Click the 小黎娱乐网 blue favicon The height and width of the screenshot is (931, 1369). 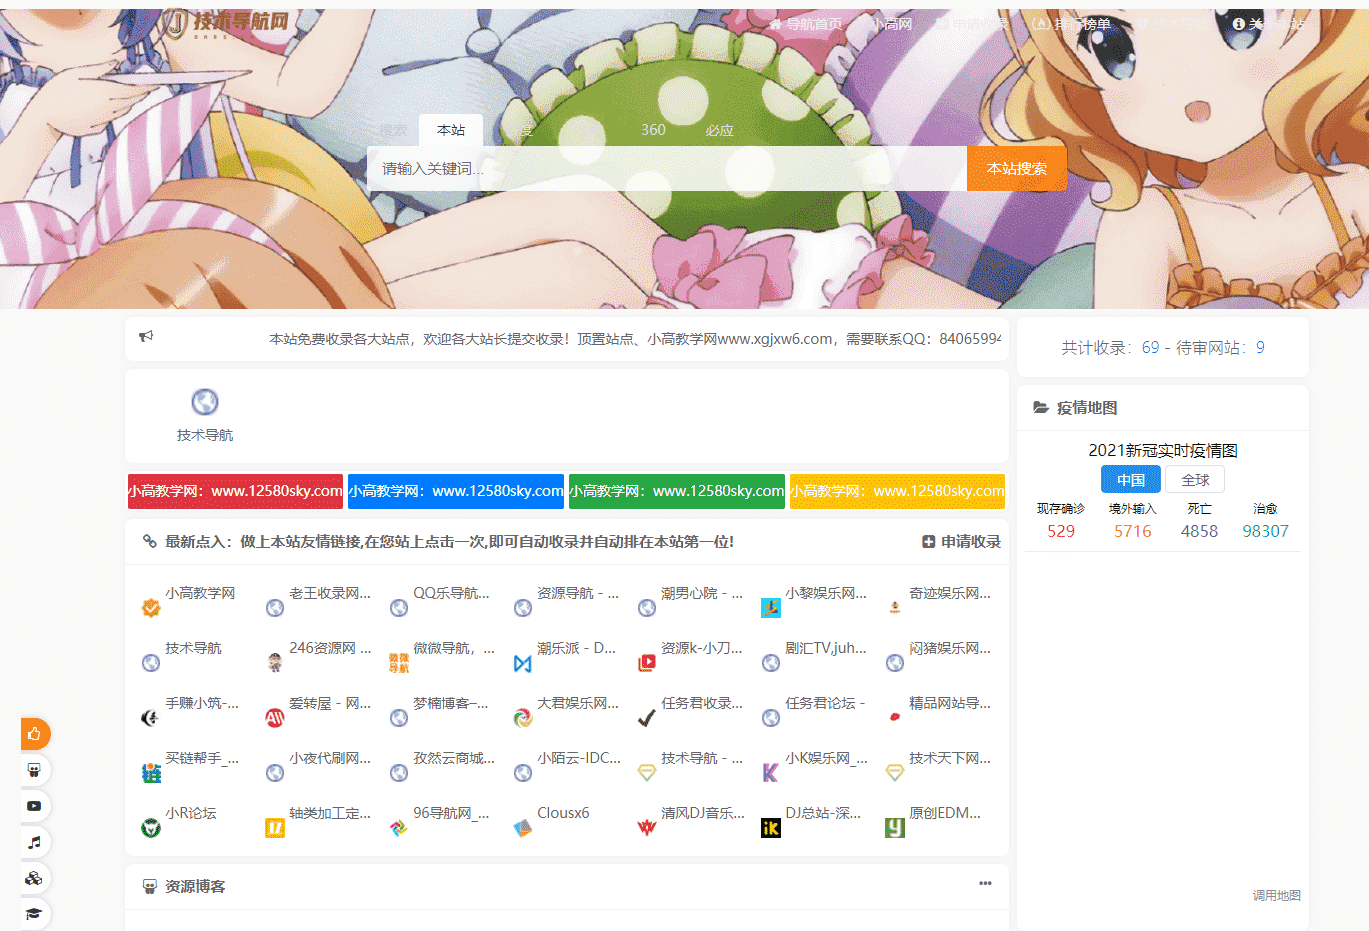[771, 607]
